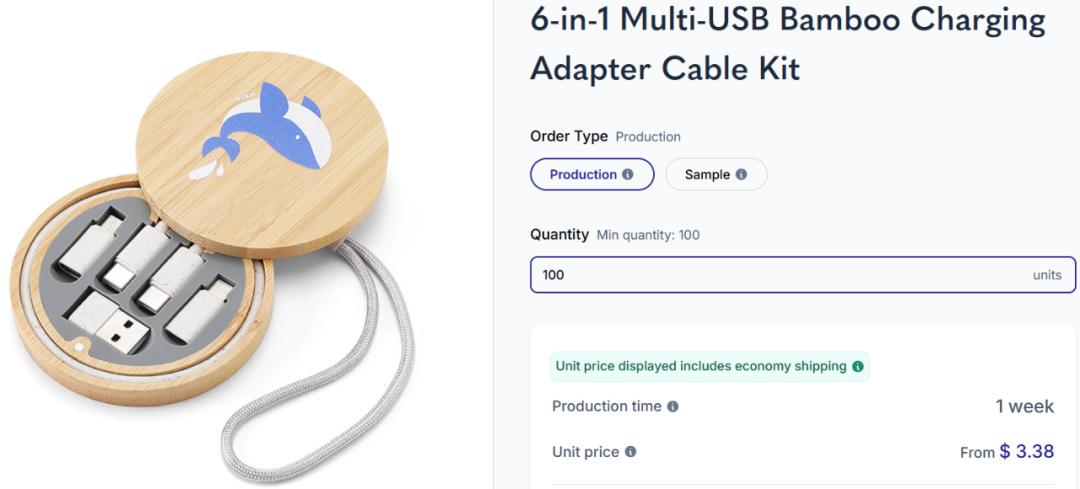This screenshot has height=489, width=1080.
Task: Click the 'units' suffix in quantity field
Action: 1047,275
